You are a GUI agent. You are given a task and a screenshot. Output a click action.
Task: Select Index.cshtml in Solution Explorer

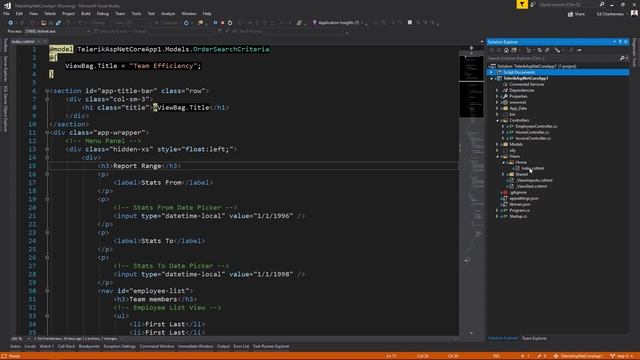click(532, 168)
